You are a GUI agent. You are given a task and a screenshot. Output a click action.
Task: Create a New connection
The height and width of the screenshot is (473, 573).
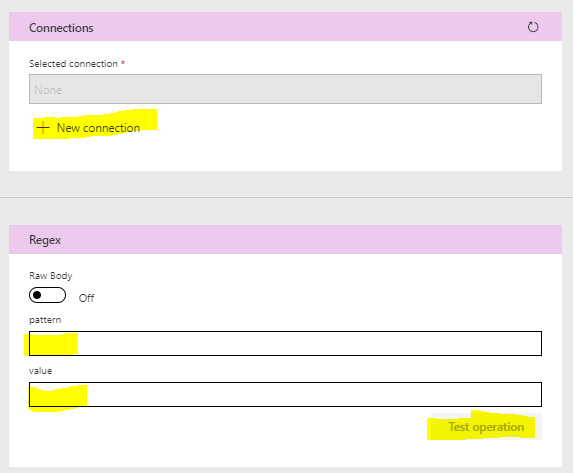[88, 128]
